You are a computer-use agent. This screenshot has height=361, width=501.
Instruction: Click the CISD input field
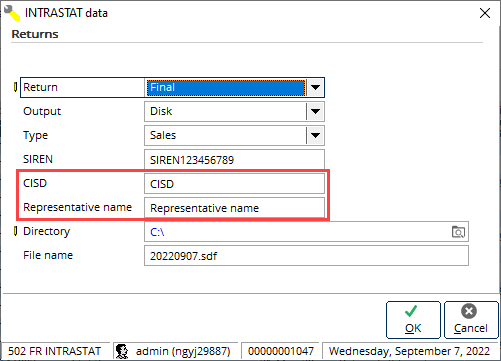234,184
